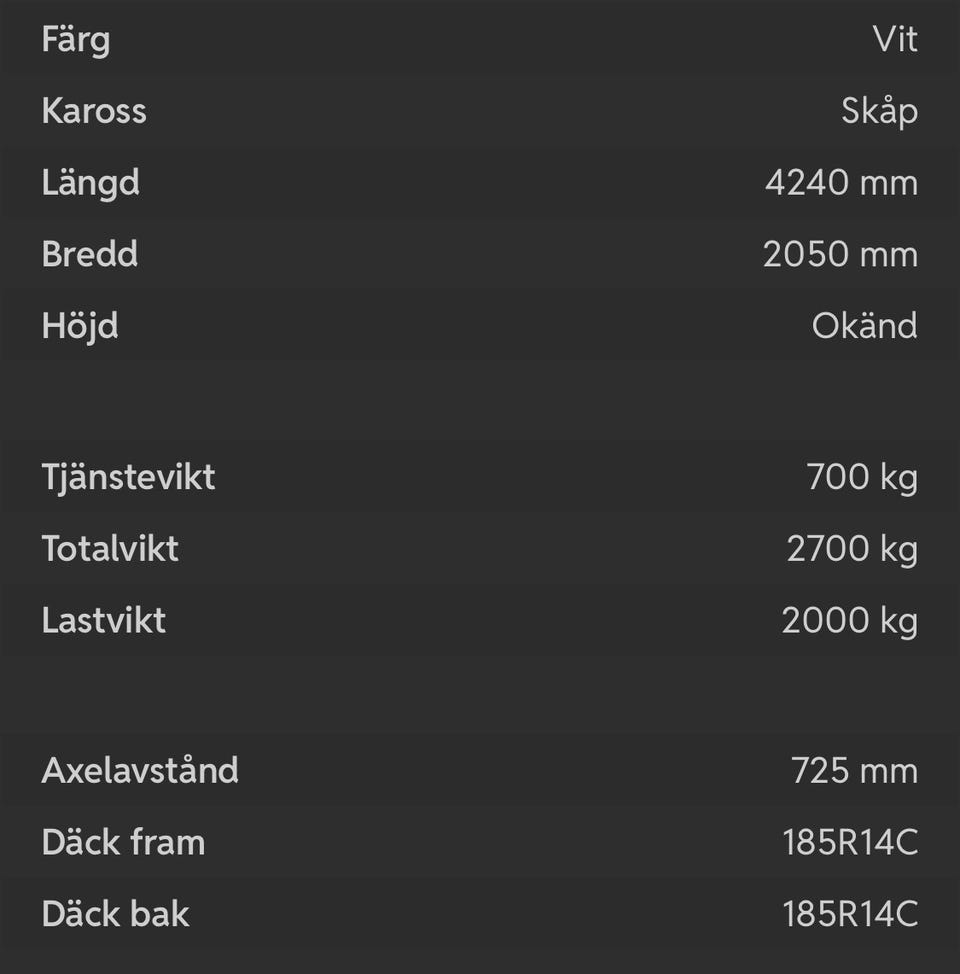Click the Däck fram label
960x974 pixels.
coord(123,843)
